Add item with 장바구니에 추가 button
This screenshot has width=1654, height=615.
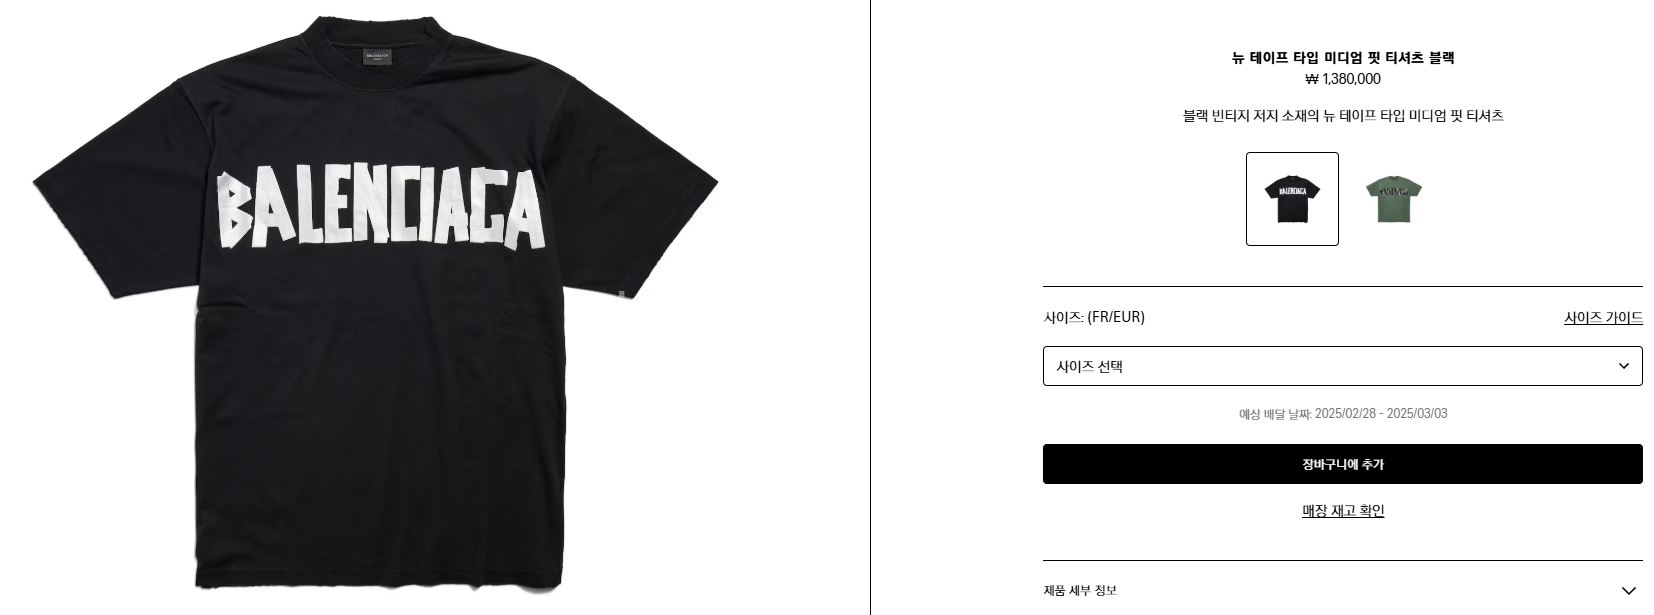(x=1342, y=464)
